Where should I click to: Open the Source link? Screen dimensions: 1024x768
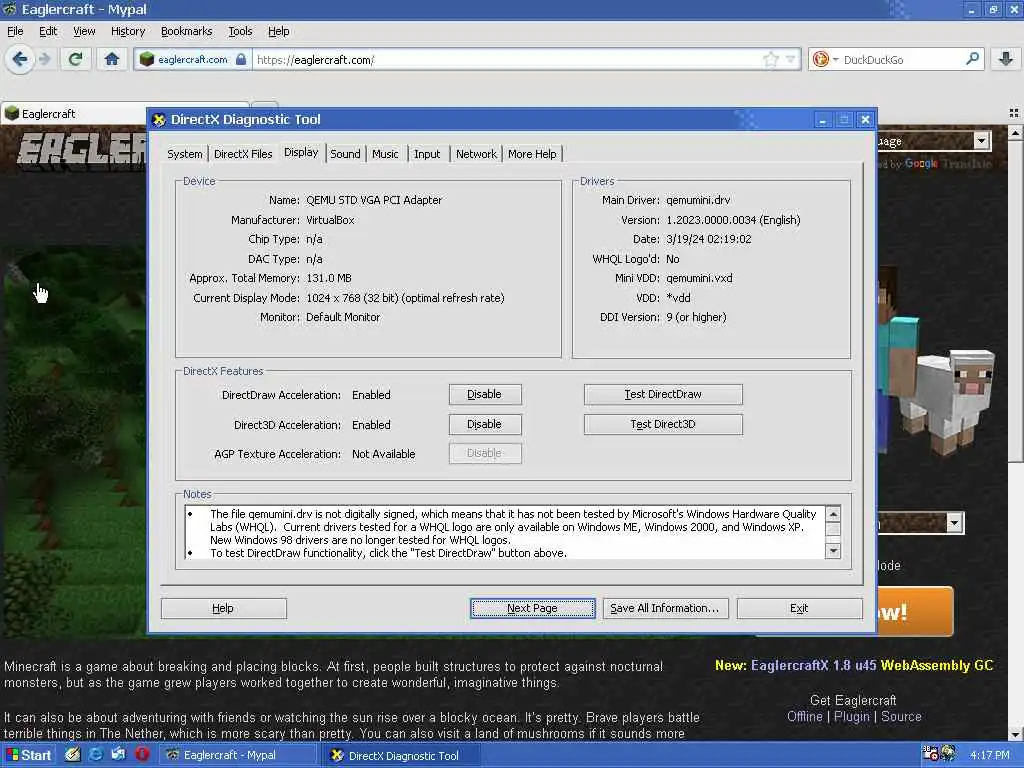901,716
